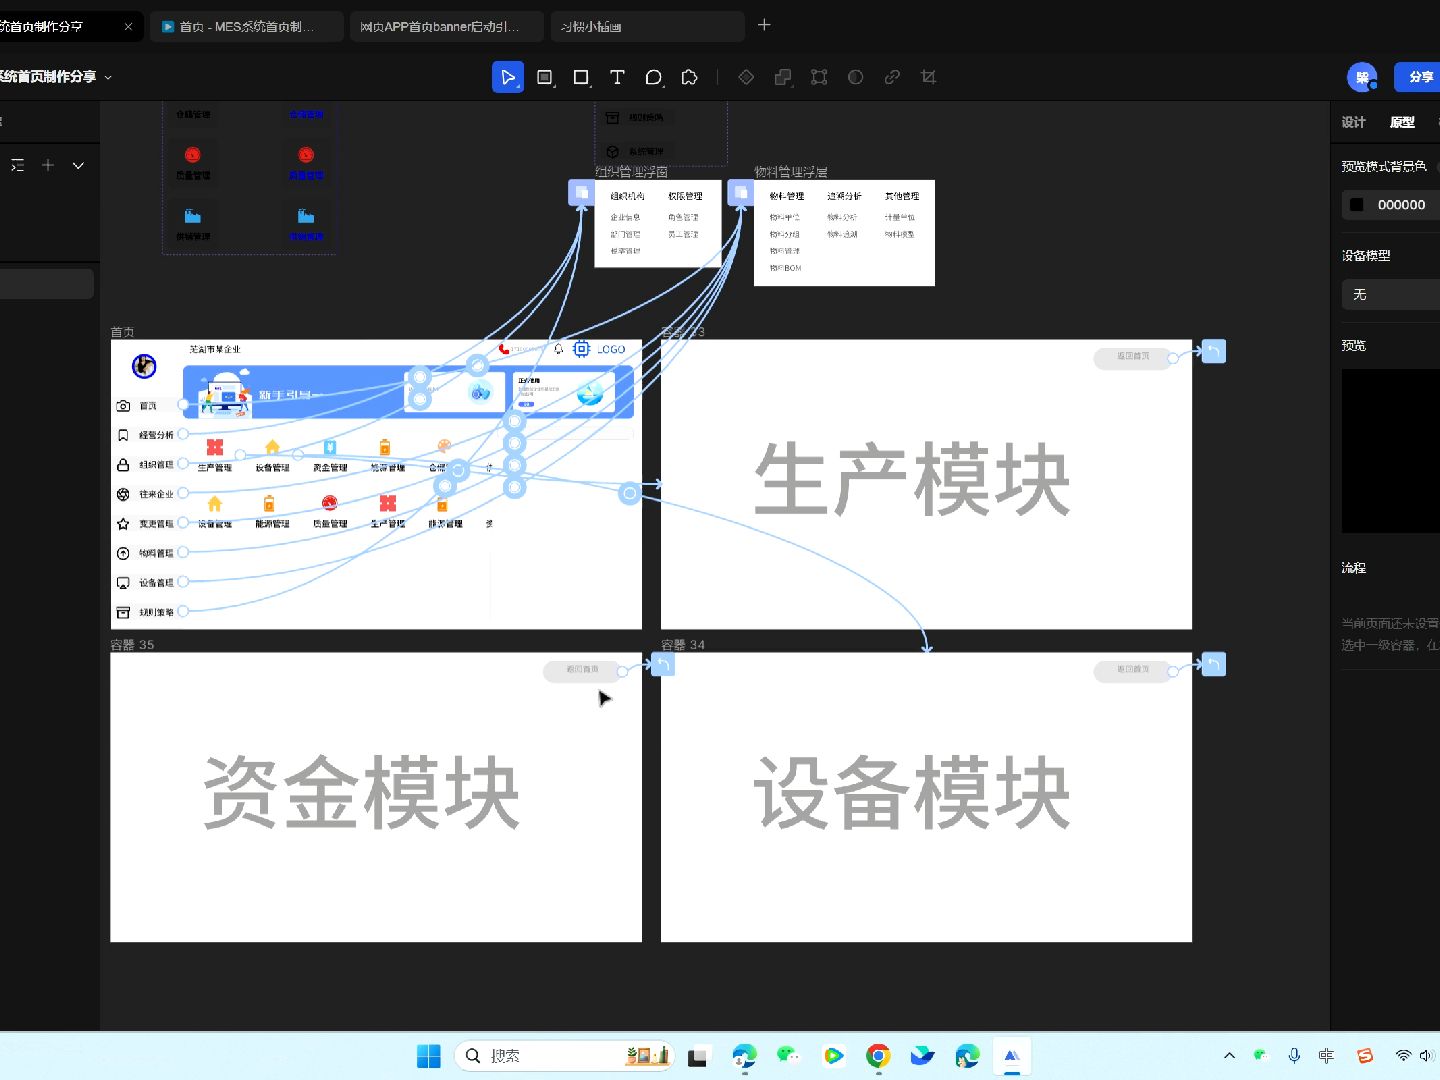
Task: Click the list-indent icon in left panel
Action: pos(17,165)
